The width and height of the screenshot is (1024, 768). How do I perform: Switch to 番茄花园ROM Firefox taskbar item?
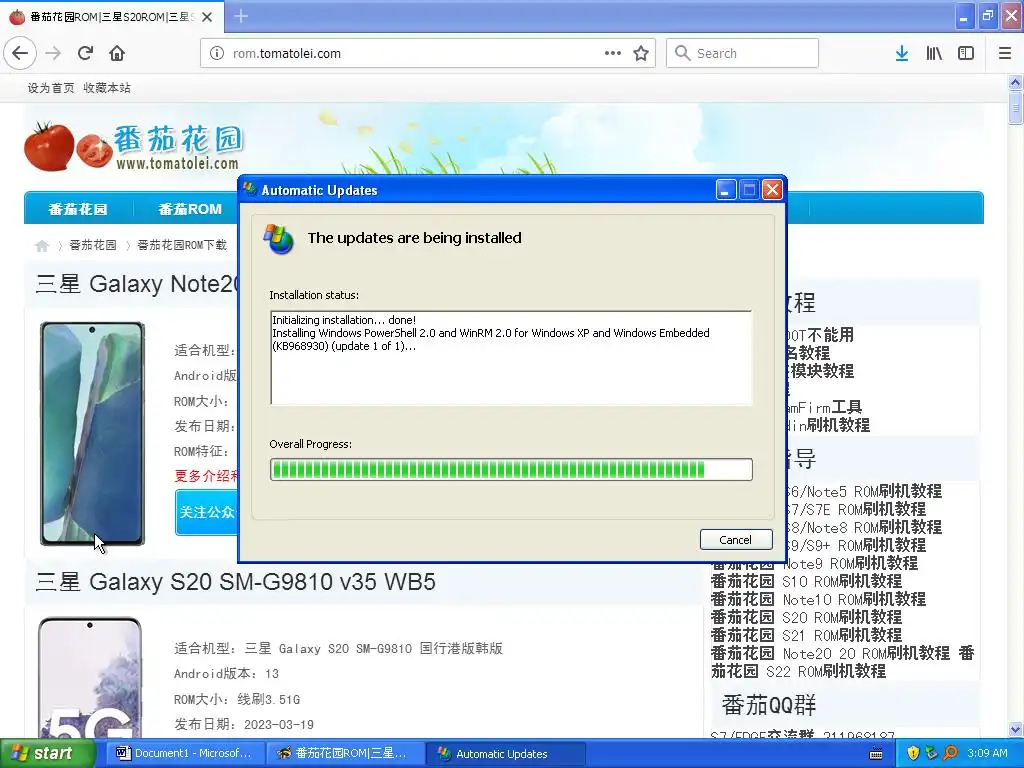(x=345, y=754)
